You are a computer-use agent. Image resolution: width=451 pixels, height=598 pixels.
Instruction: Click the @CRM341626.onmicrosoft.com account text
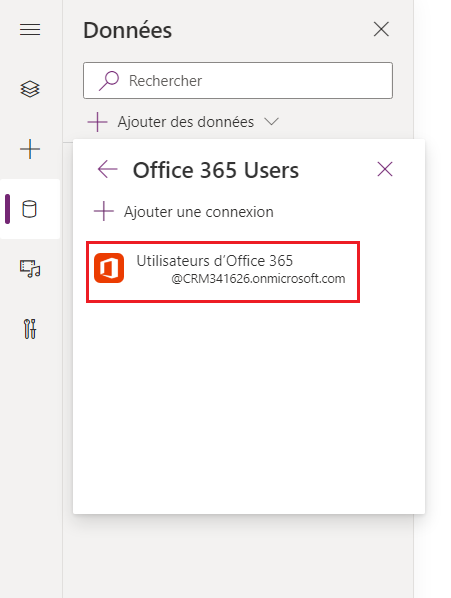[x=258, y=279]
